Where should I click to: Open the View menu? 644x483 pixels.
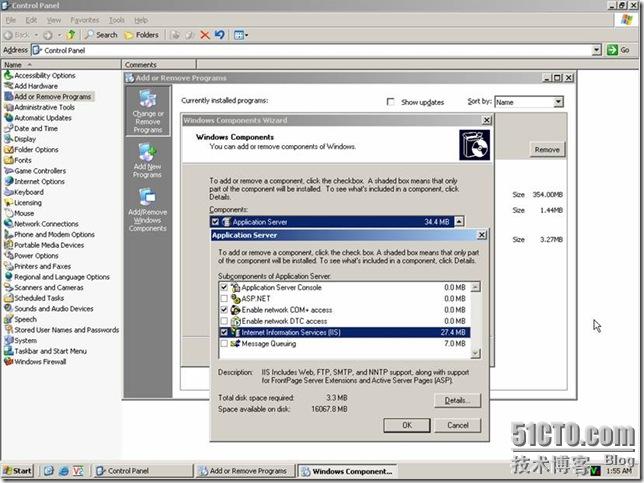[x=54, y=20]
